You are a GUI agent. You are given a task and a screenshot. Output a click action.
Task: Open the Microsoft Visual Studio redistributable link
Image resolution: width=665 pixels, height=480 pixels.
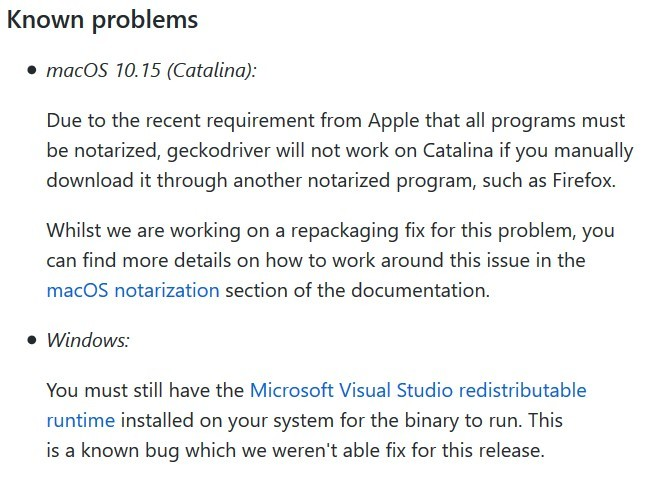point(417,390)
